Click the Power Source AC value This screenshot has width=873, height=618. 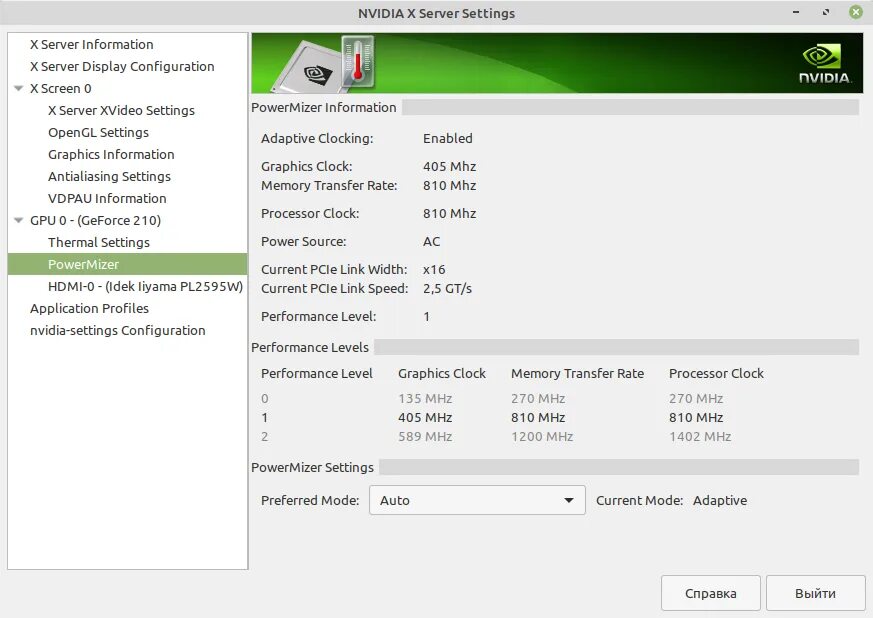point(431,242)
